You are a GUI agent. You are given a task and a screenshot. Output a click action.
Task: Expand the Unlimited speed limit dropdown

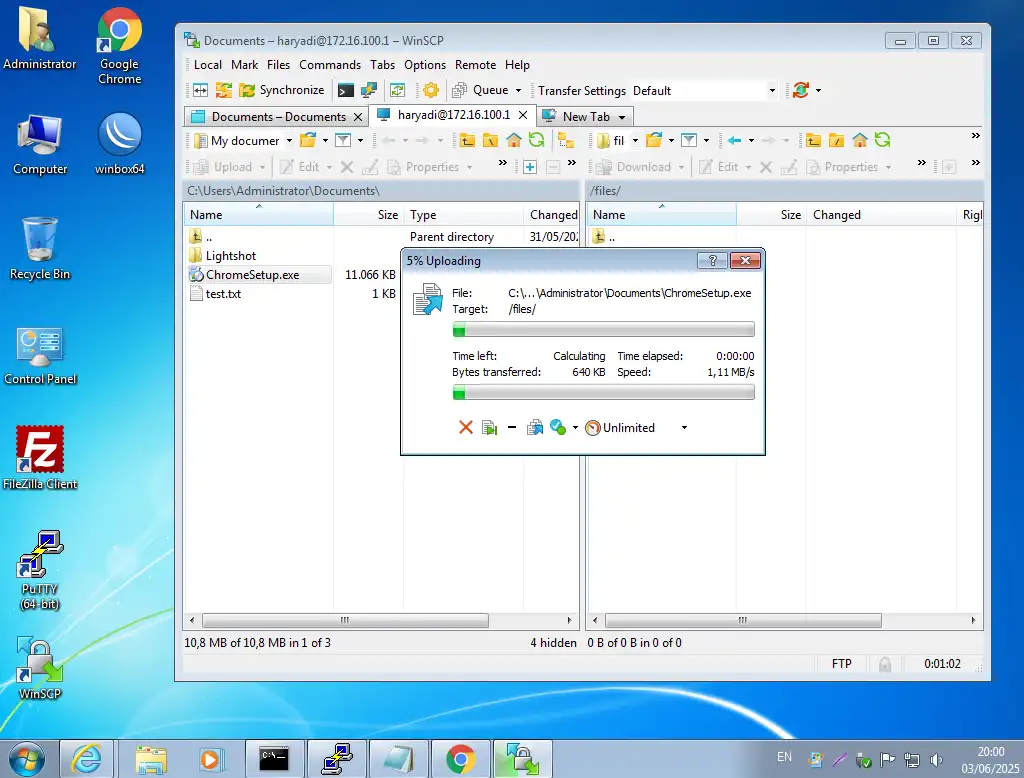[684, 428]
